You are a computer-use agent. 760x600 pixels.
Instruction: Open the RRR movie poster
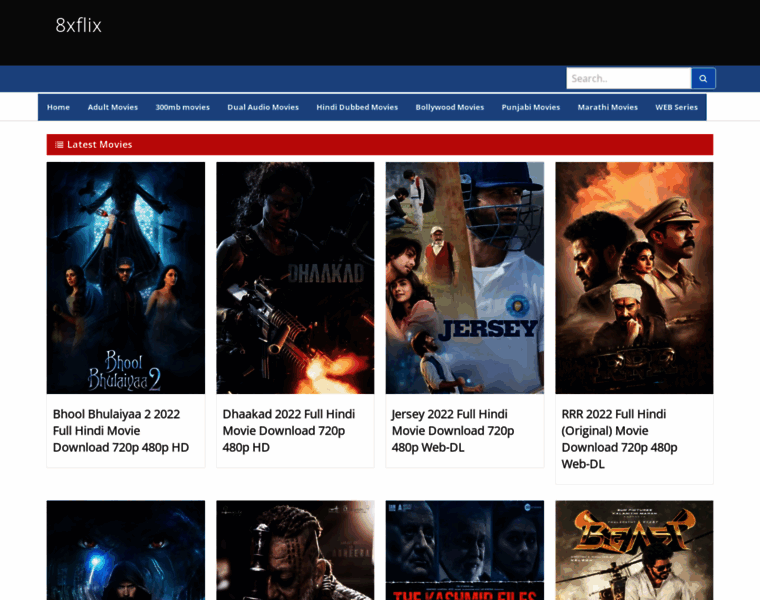634,278
